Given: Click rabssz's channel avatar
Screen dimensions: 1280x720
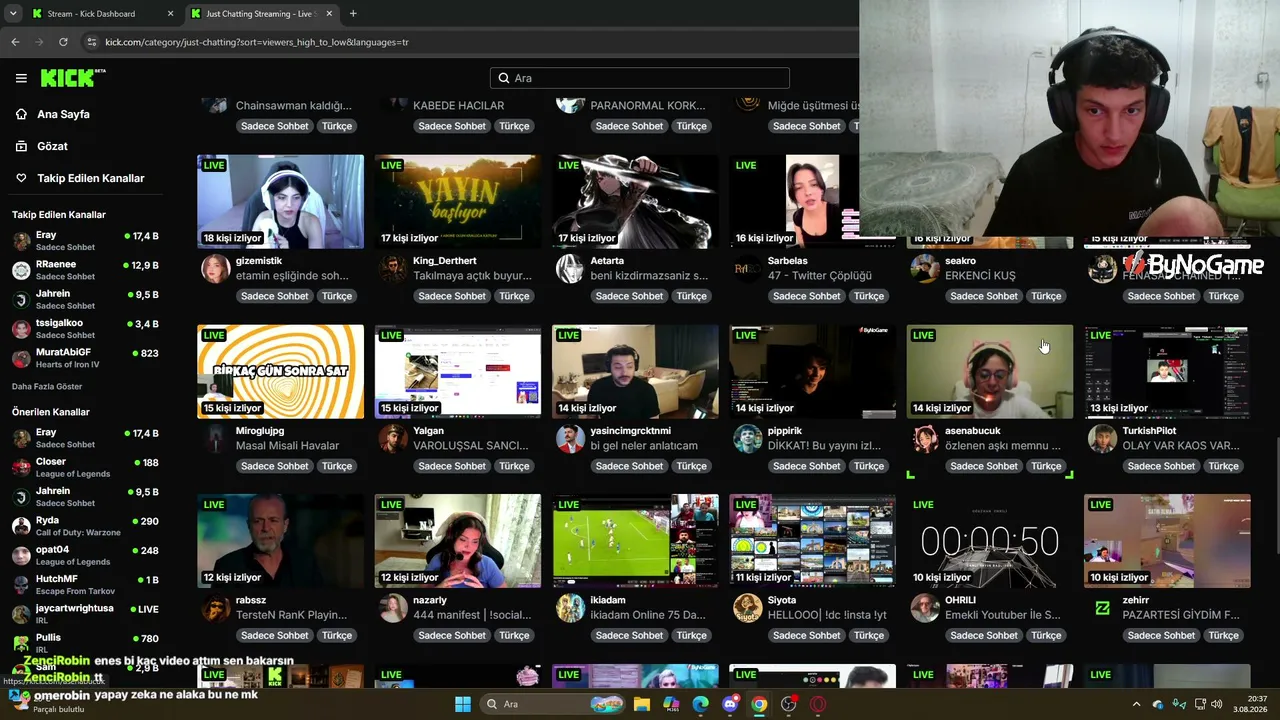Looking at the screenshot, I should pos(215,607).
